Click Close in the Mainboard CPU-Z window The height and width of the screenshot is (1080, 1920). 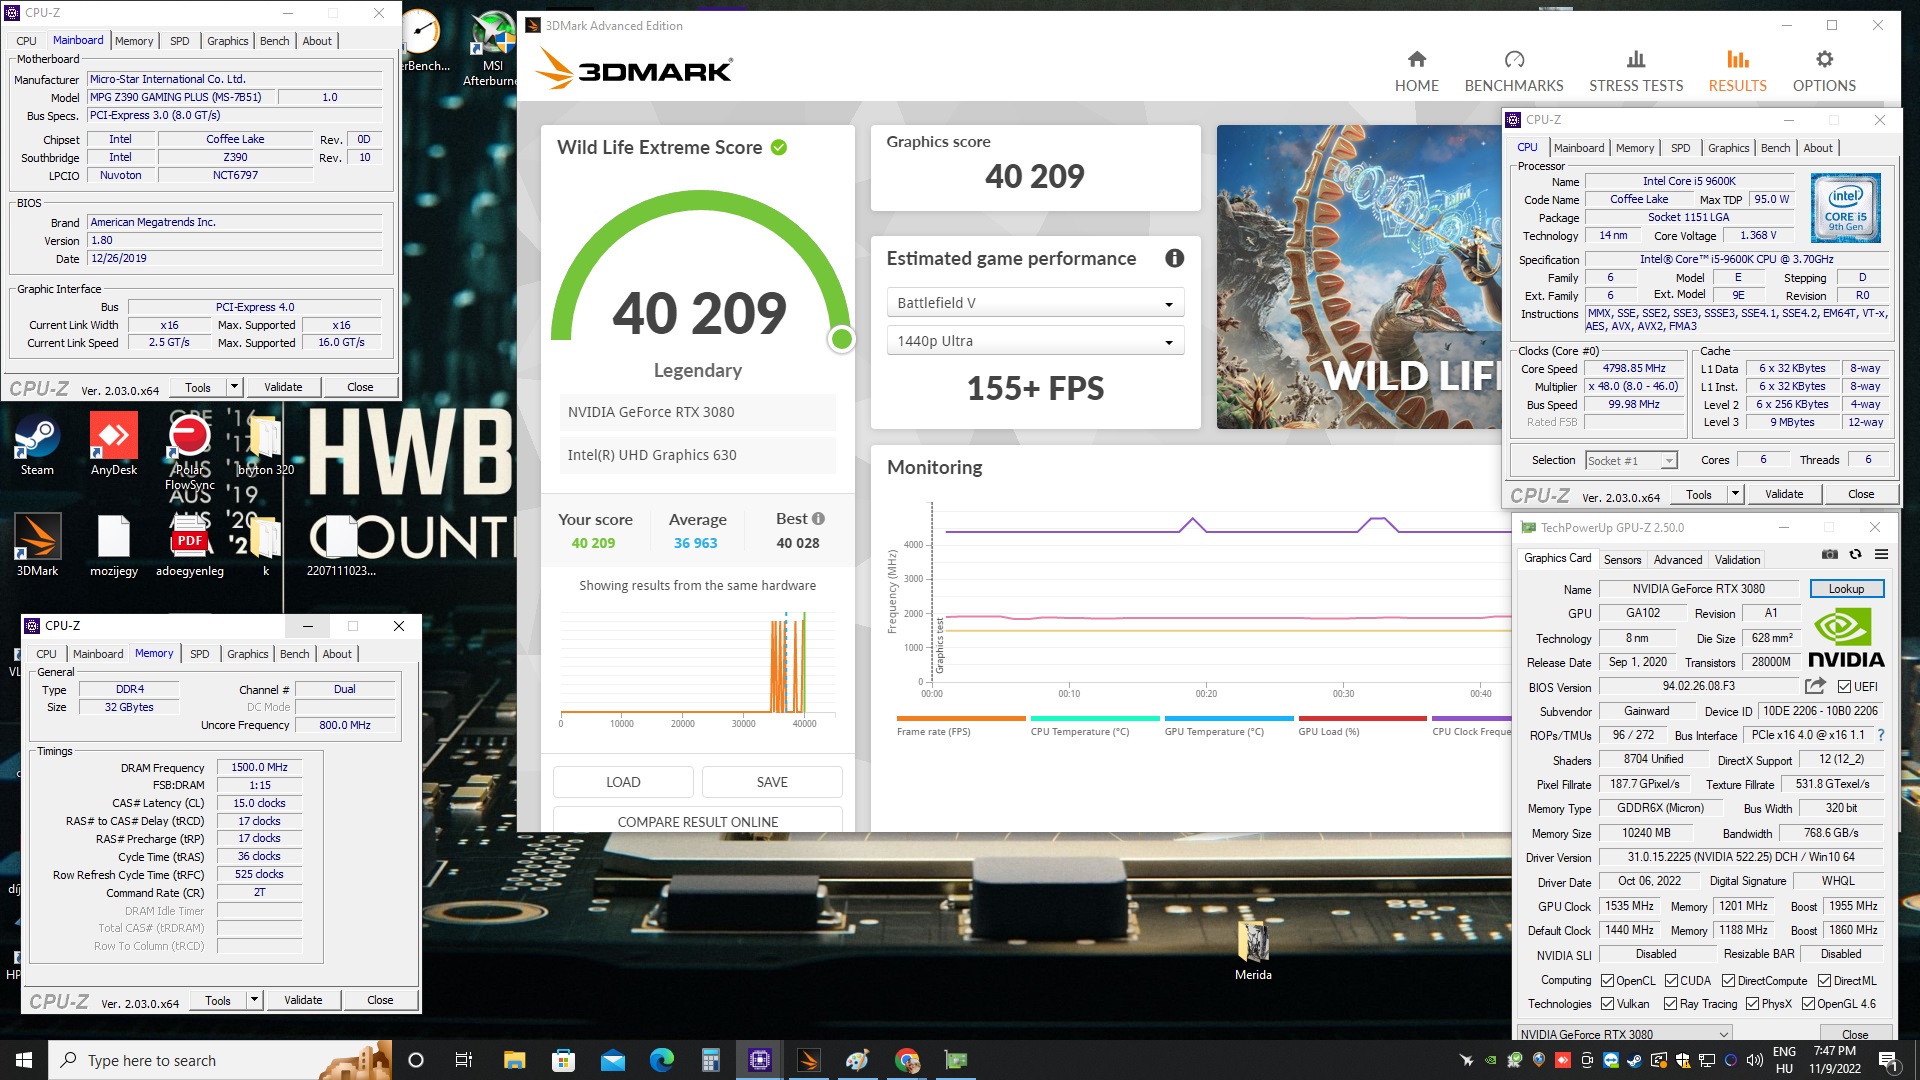click(360, 387)
